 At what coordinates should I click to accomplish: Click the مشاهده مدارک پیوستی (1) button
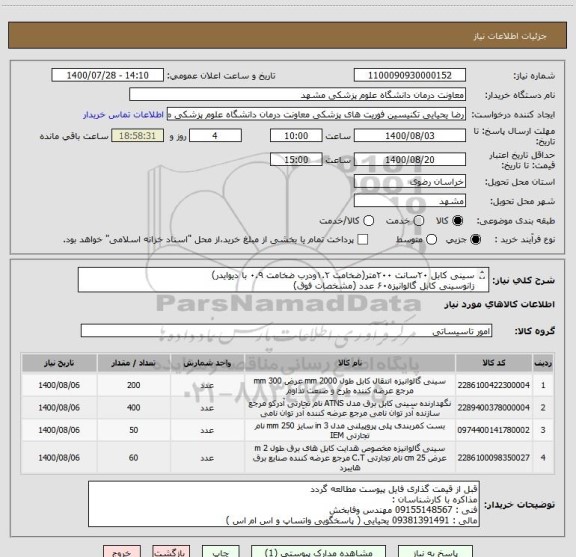coord(318,552)
